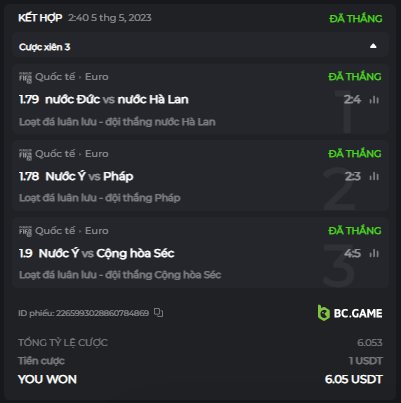Screen dimensions: 401x403
Task: Copy the ticket ID with copy icon
Action: coord(158,313)
